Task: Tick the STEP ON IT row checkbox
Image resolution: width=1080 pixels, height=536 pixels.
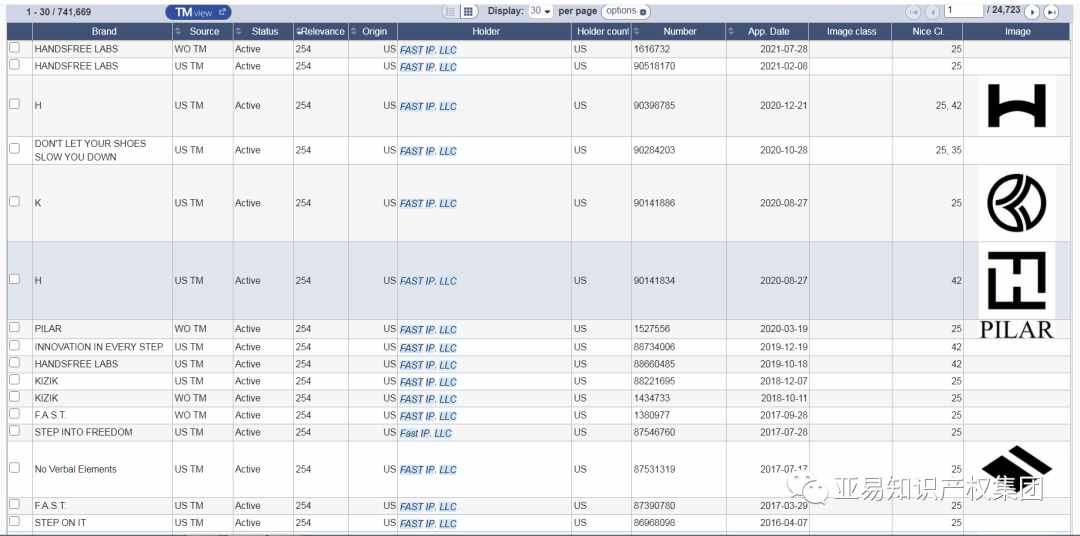Action: [x=14, y=522]
